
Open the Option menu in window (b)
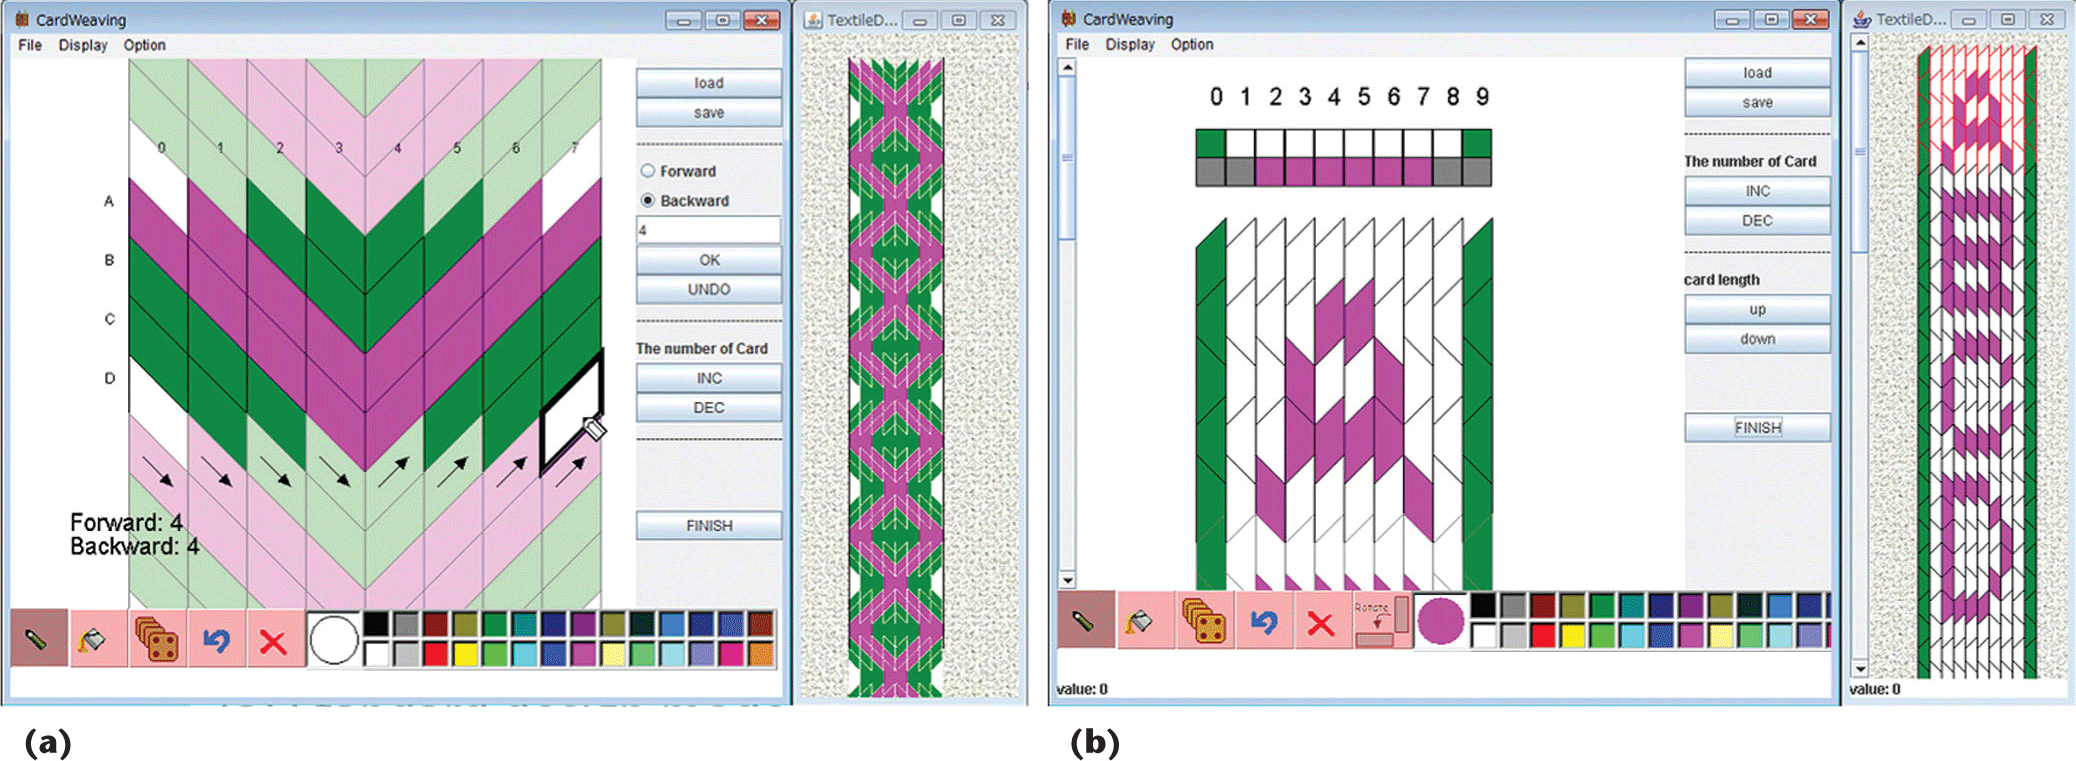point(1192,44)
